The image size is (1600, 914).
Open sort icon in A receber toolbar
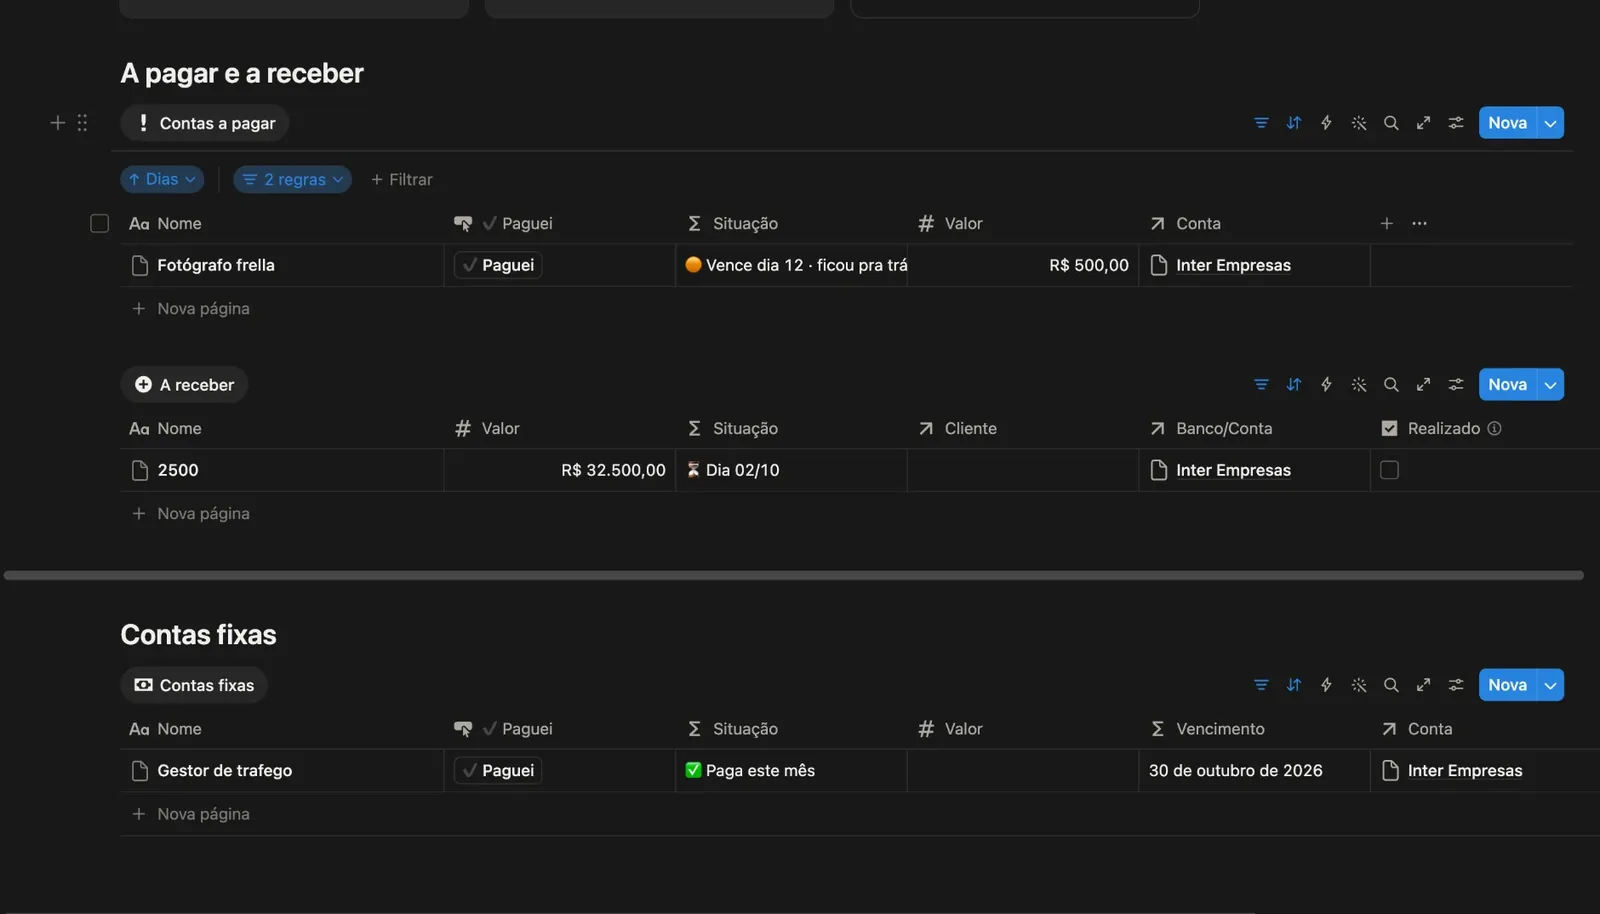click(1294, 385)
